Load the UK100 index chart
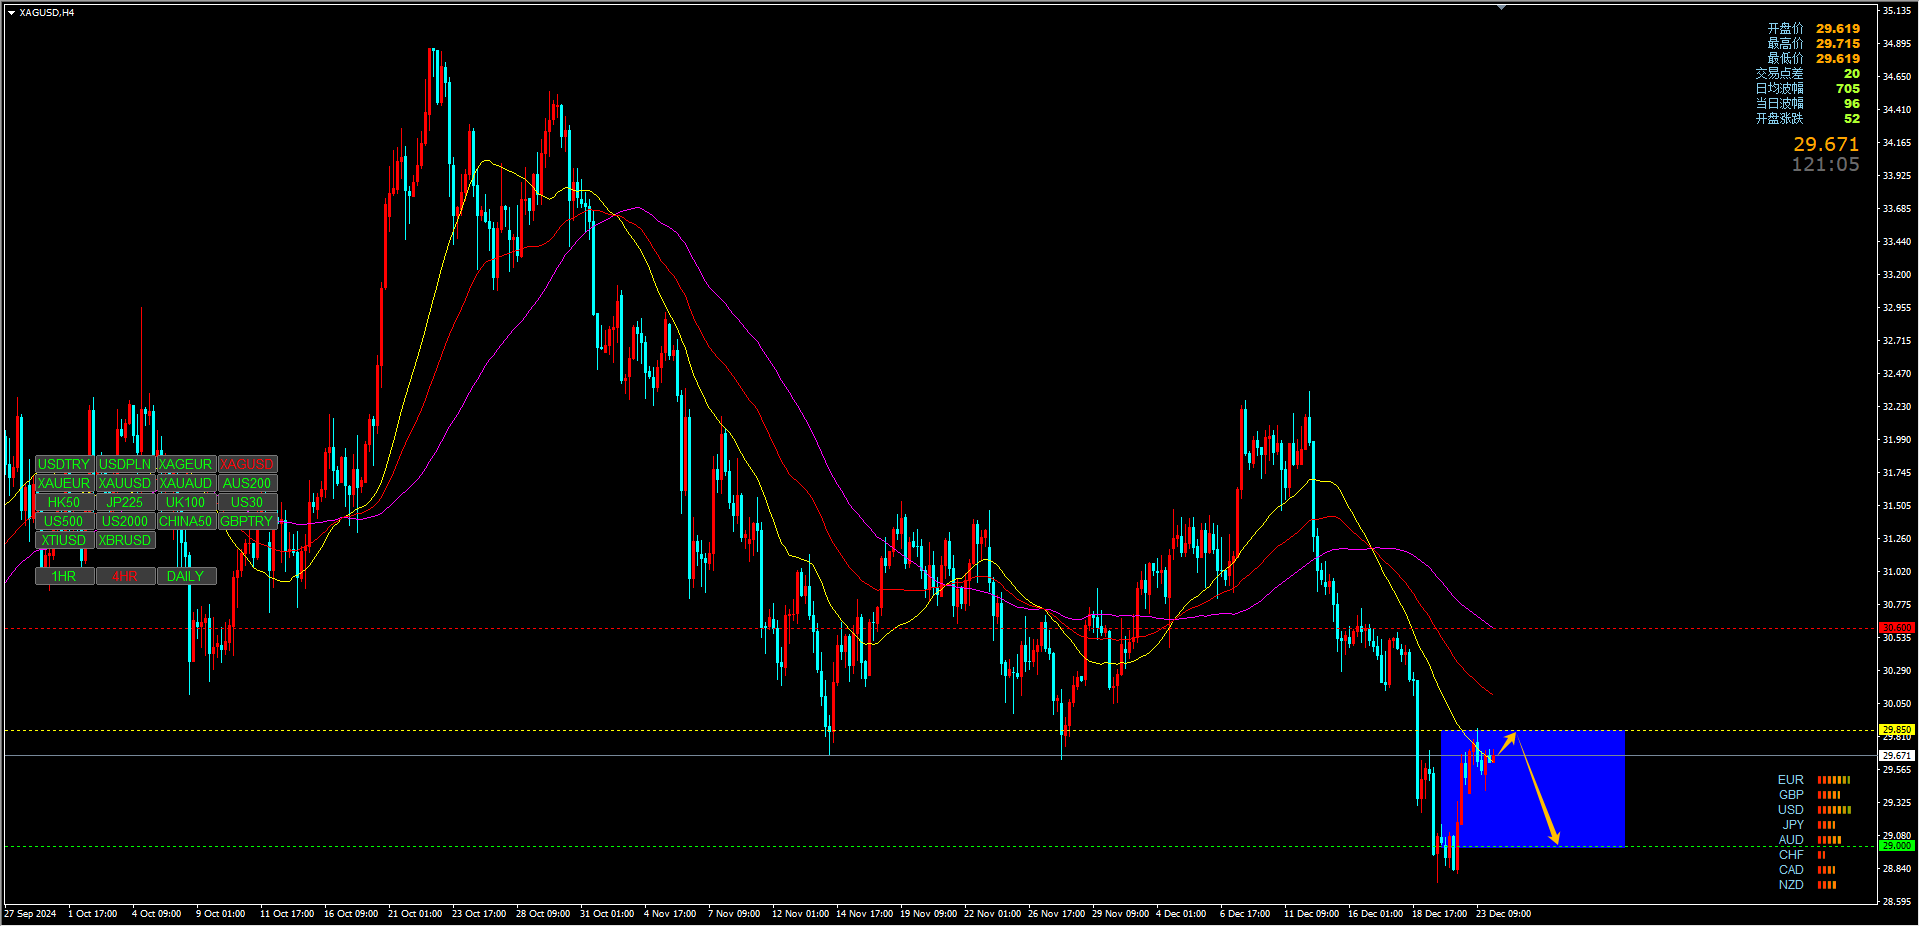1920x927 pixels. point(186,503)
